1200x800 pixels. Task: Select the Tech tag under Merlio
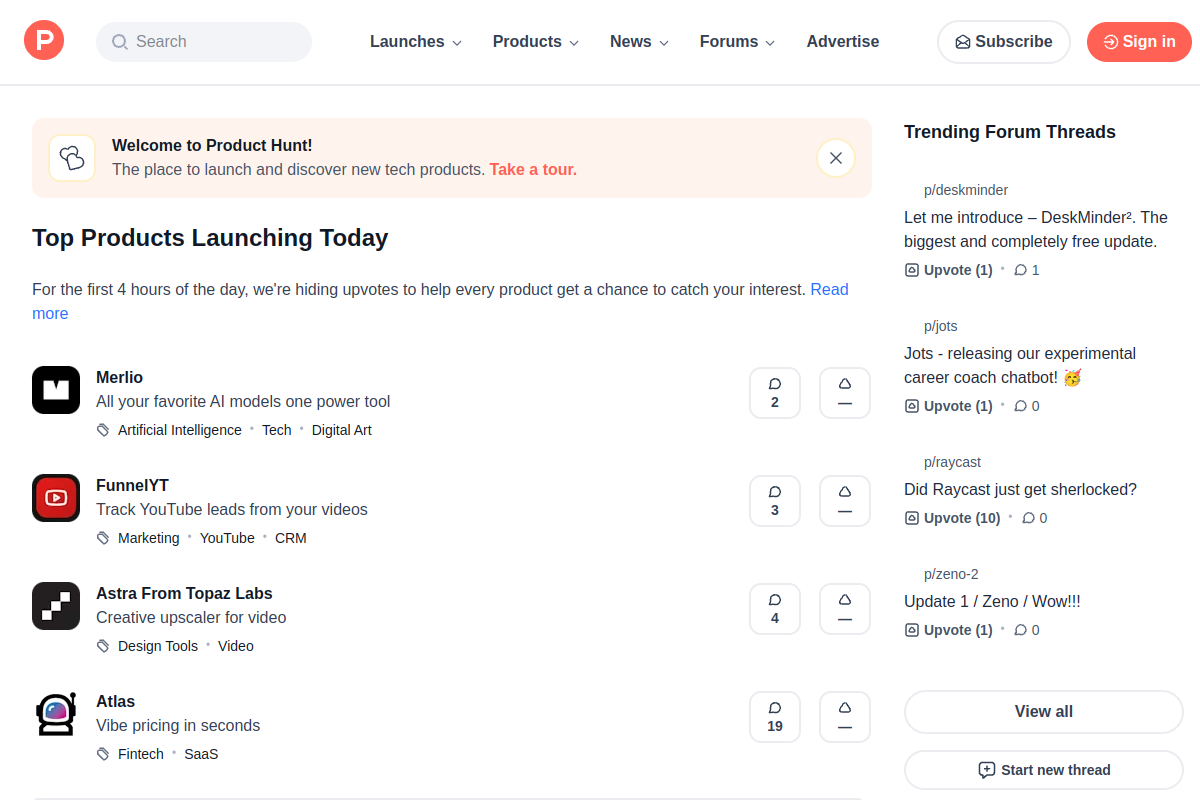pos(277,430)
